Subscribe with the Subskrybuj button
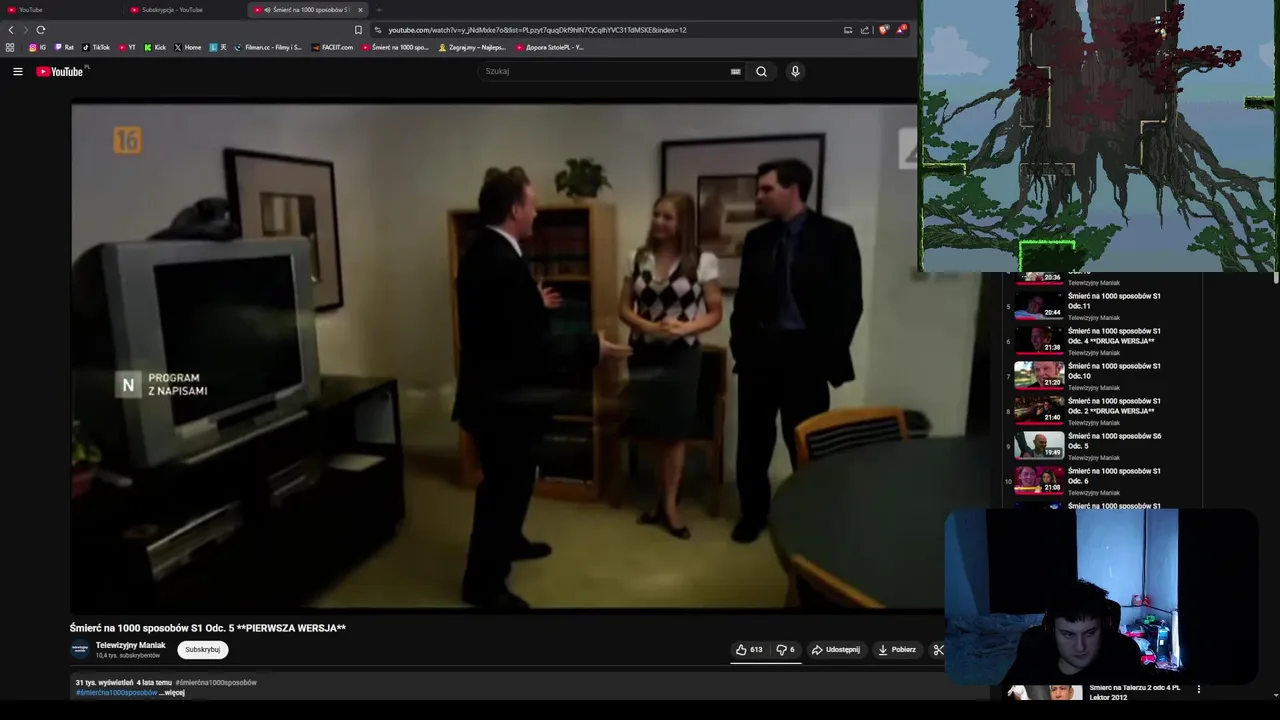The image size is (1280, 720). [203, 649]
